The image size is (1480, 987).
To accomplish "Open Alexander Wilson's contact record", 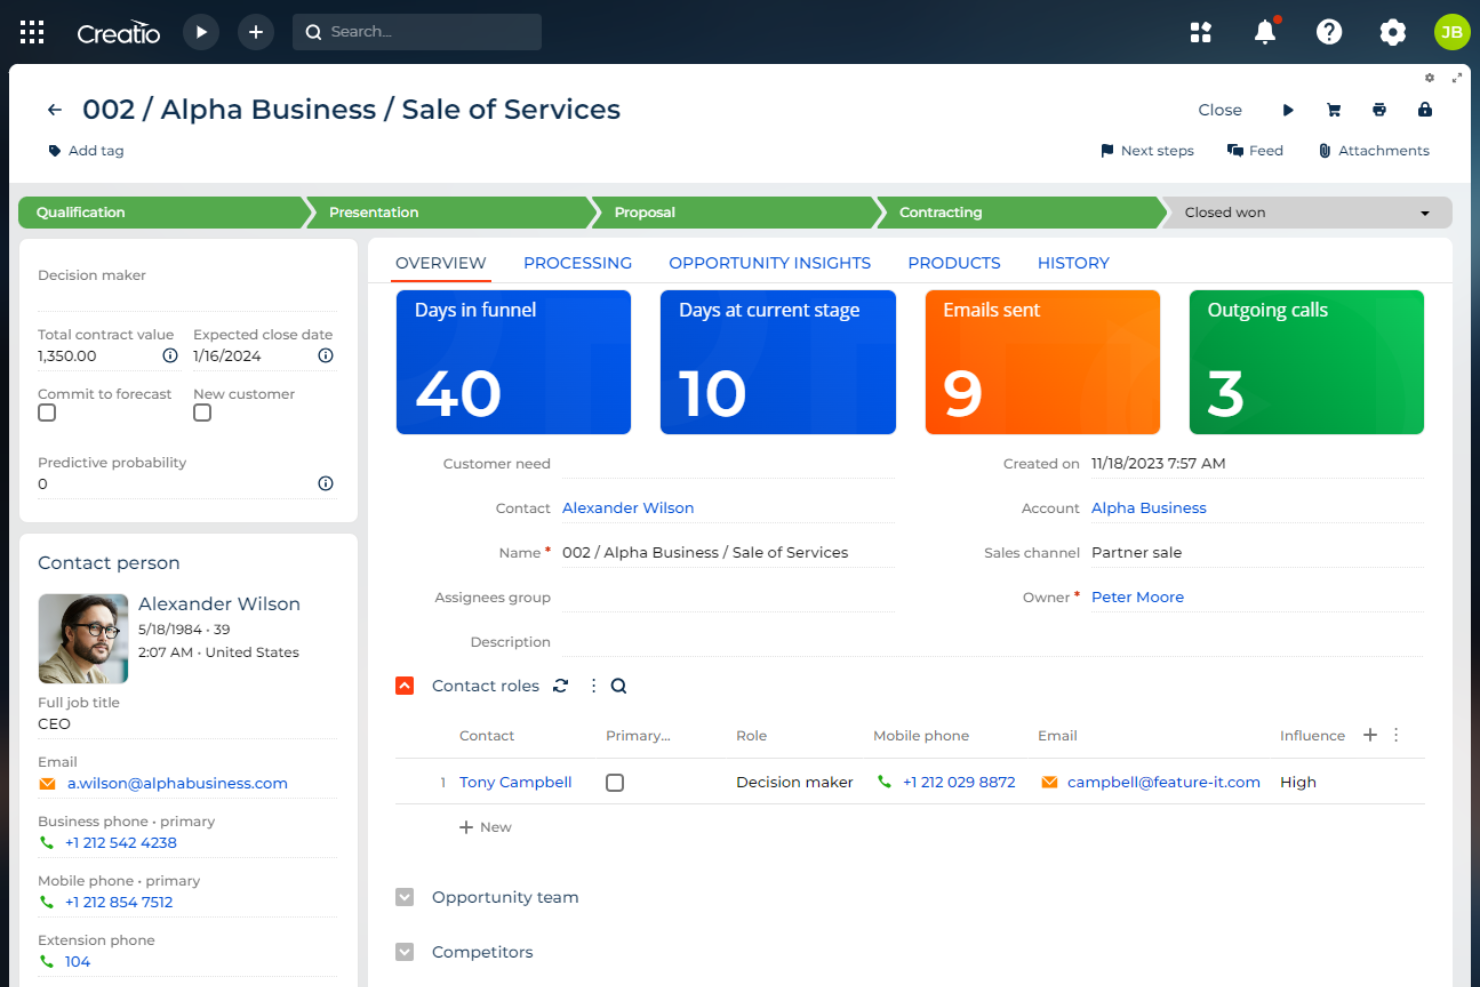I will 628,508.
